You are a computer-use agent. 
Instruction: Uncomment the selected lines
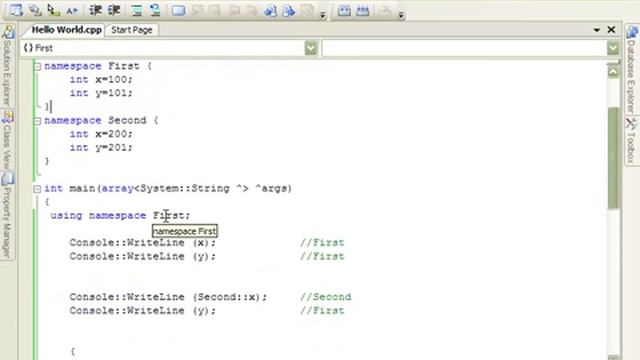pos(155,10)
